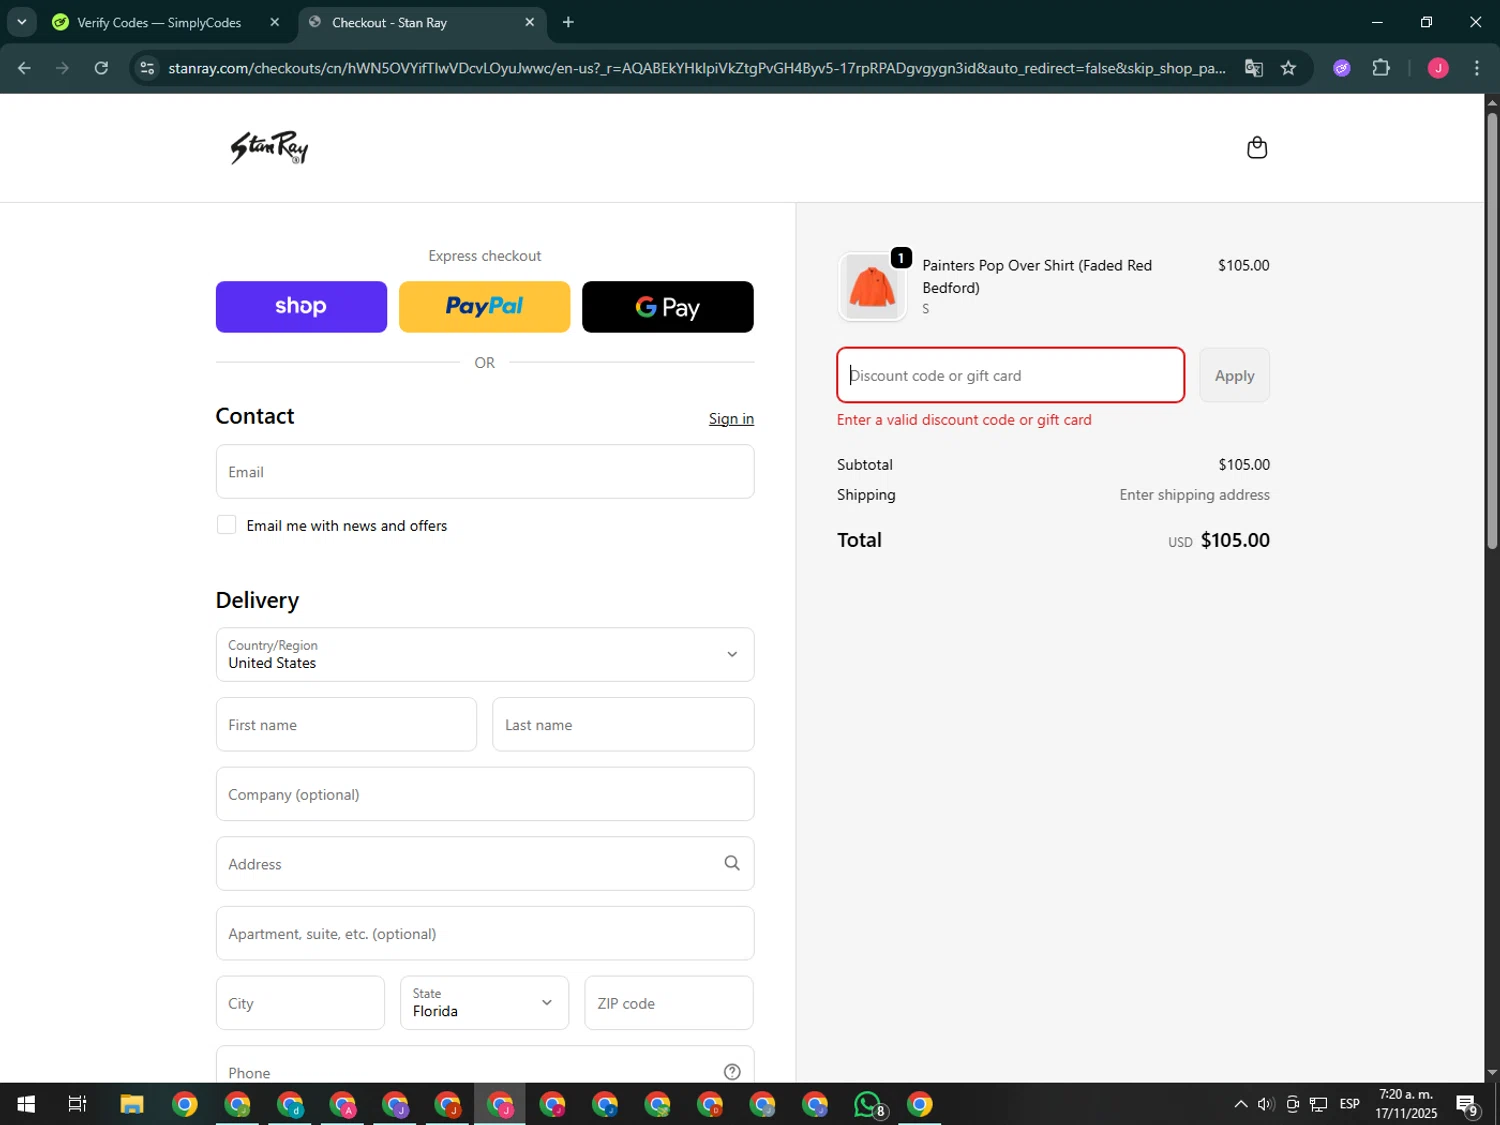Viewport: 1500px width, 1125px height.
Task: Click the First name field
Action: click(x=346, y=725)
